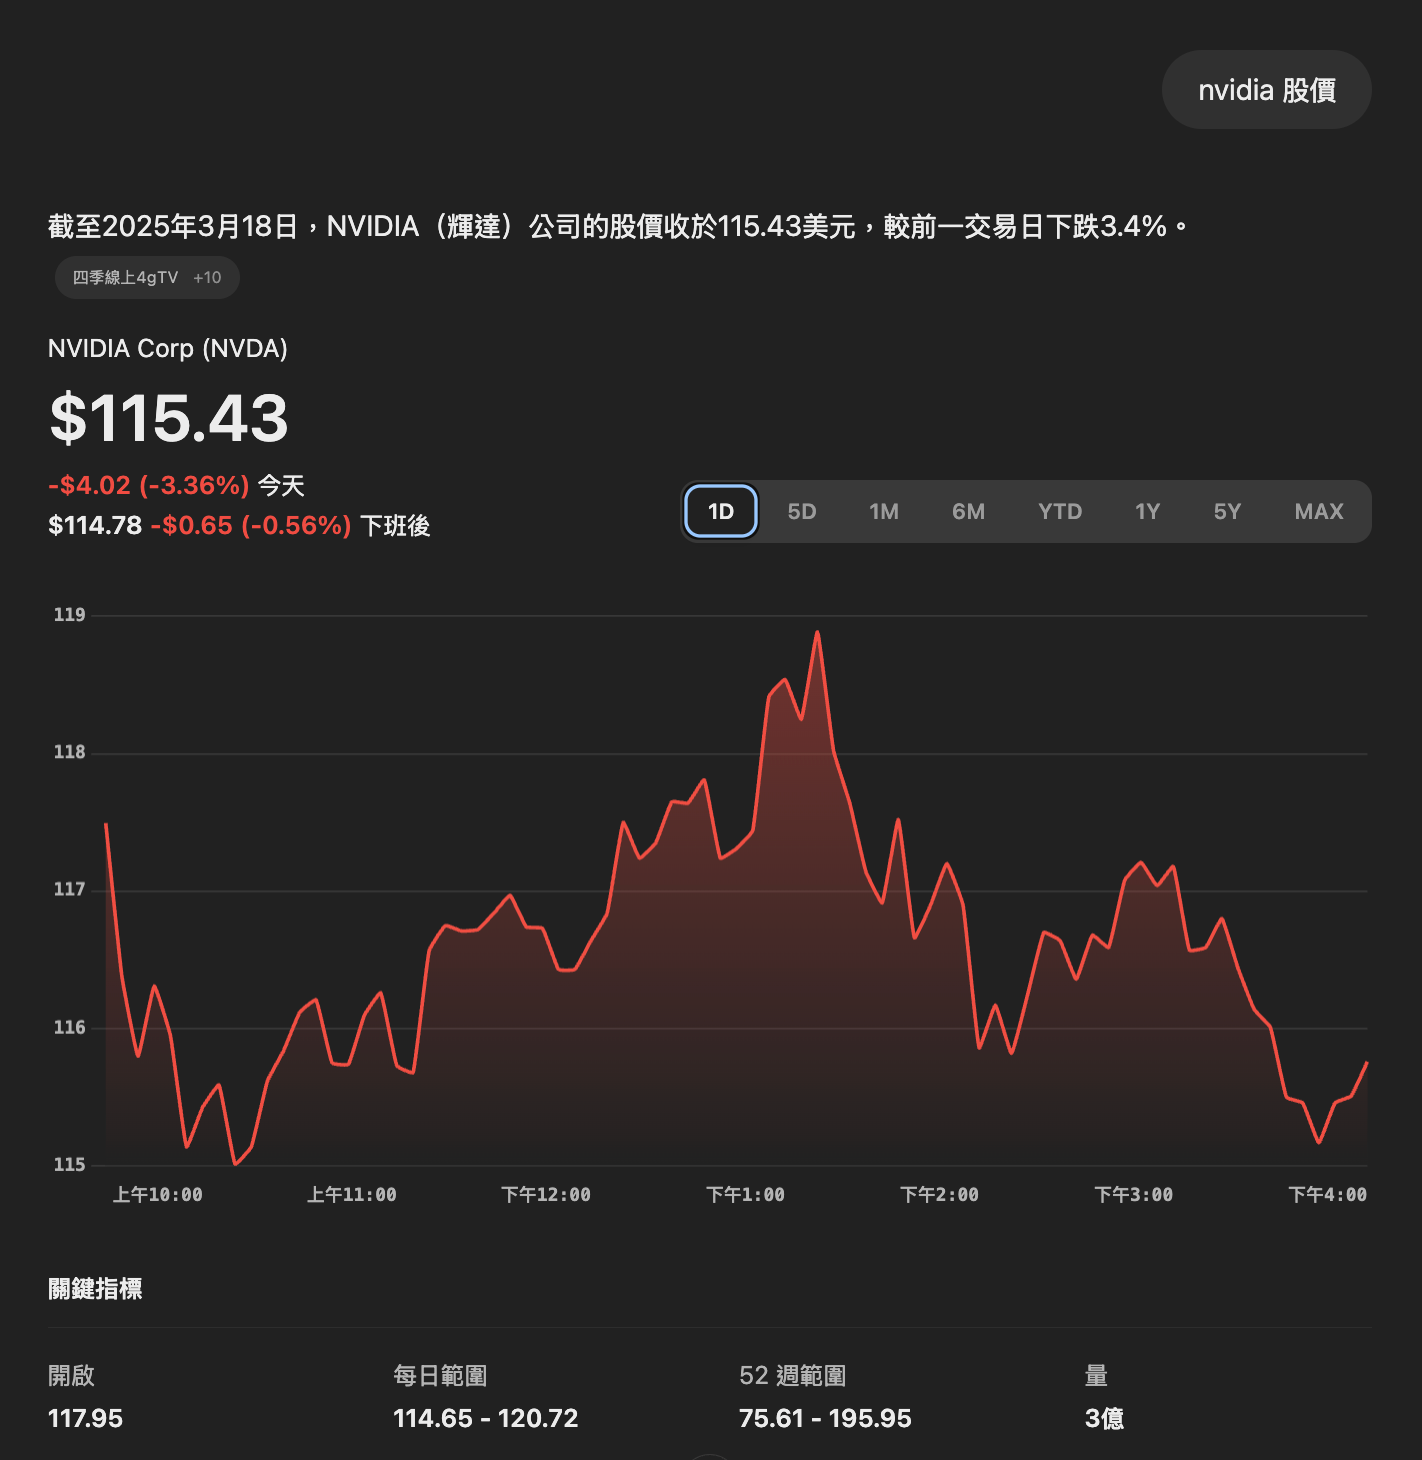Switch chart to 5D range
1422x1460 pixels.
802,511
